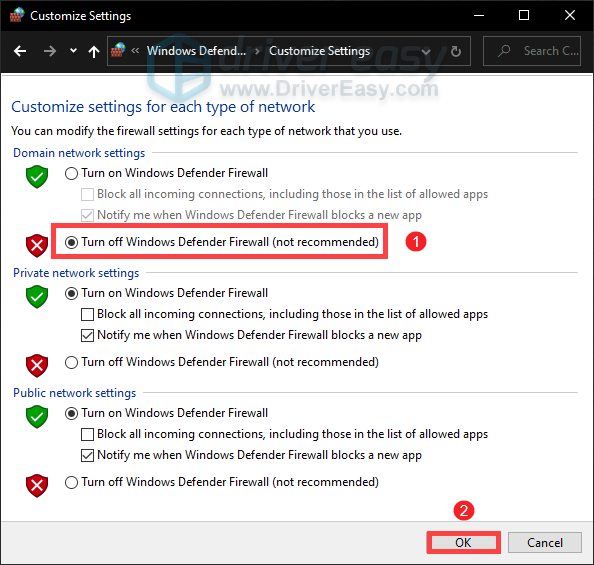Refresh the Customize Settings page

456,51
